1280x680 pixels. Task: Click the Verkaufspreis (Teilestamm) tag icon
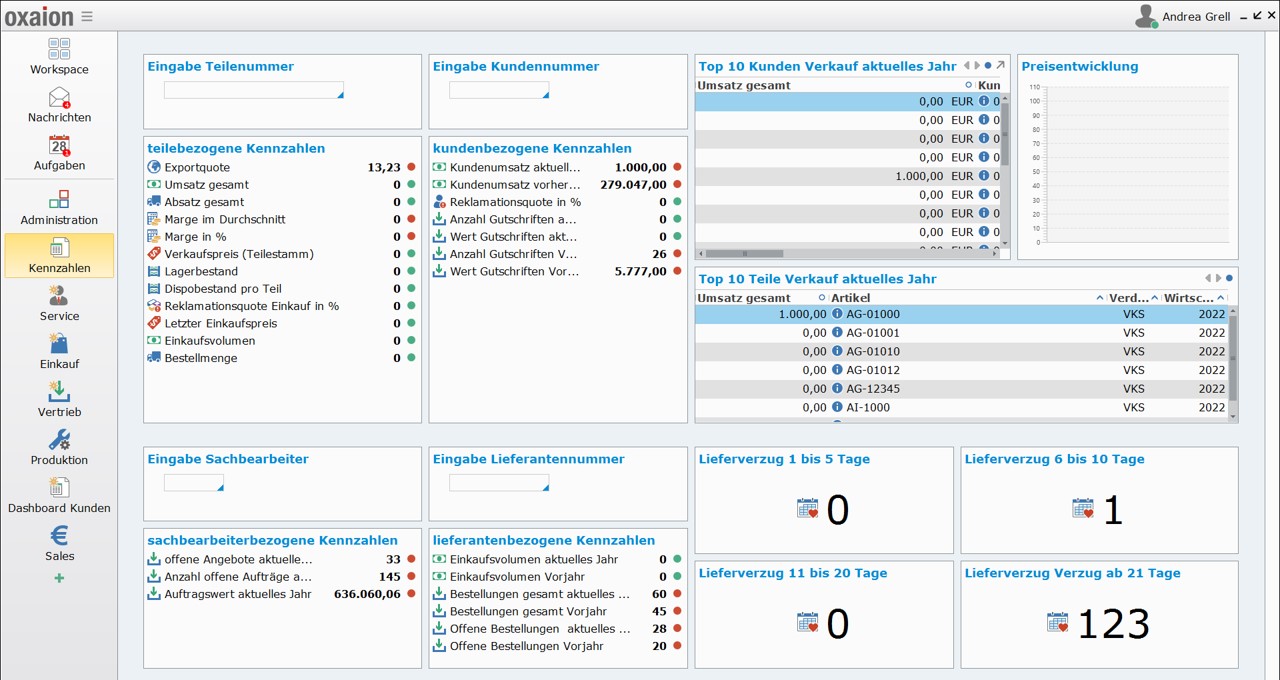(154, 254)
